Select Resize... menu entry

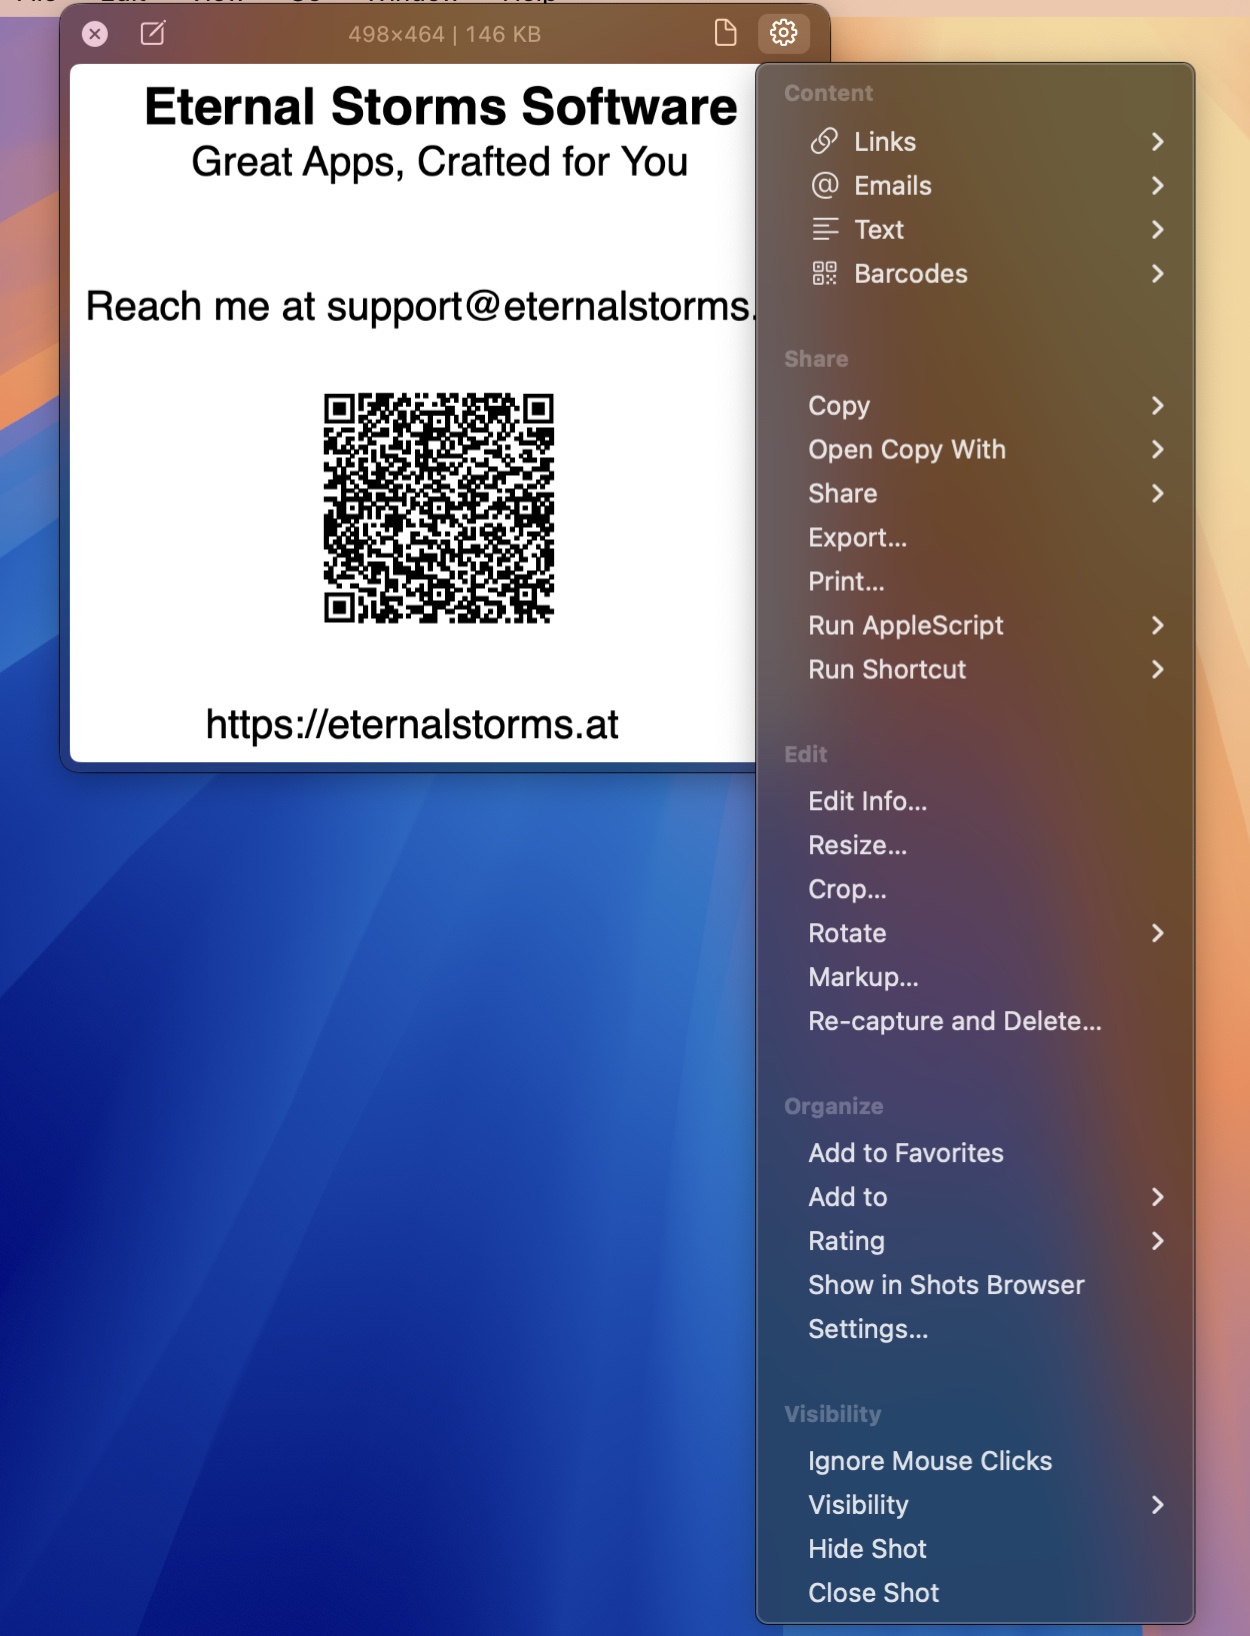tap(975, 845)
